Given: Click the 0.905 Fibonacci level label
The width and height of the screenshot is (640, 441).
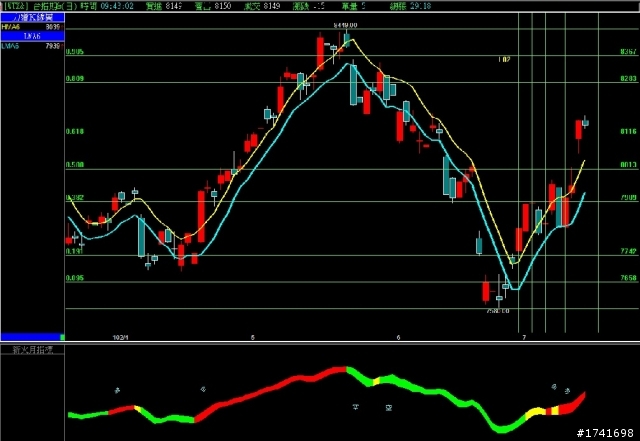Looking at the screenshot, I should click(75, 52).
